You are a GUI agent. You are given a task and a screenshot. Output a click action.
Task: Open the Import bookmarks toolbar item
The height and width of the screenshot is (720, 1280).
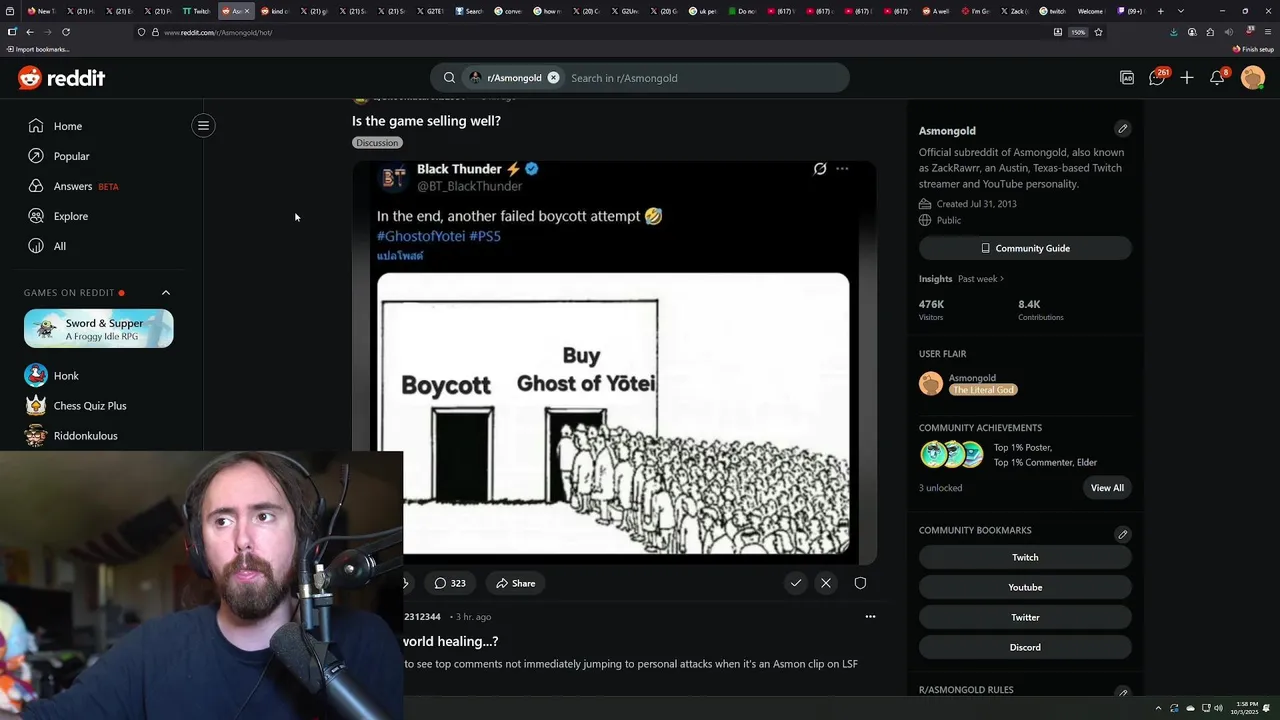pos(37,49)
